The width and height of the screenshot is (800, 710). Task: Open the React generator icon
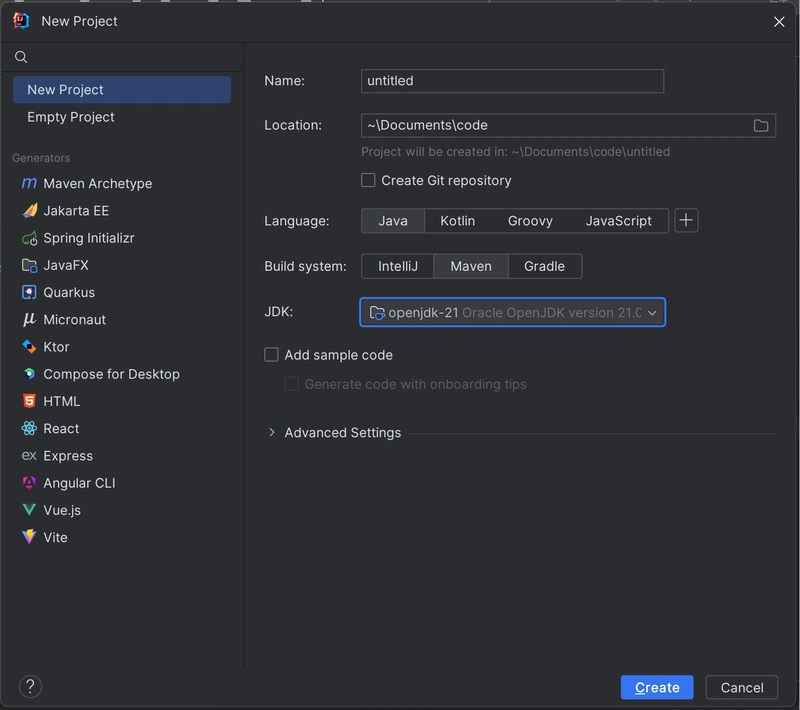29,428
